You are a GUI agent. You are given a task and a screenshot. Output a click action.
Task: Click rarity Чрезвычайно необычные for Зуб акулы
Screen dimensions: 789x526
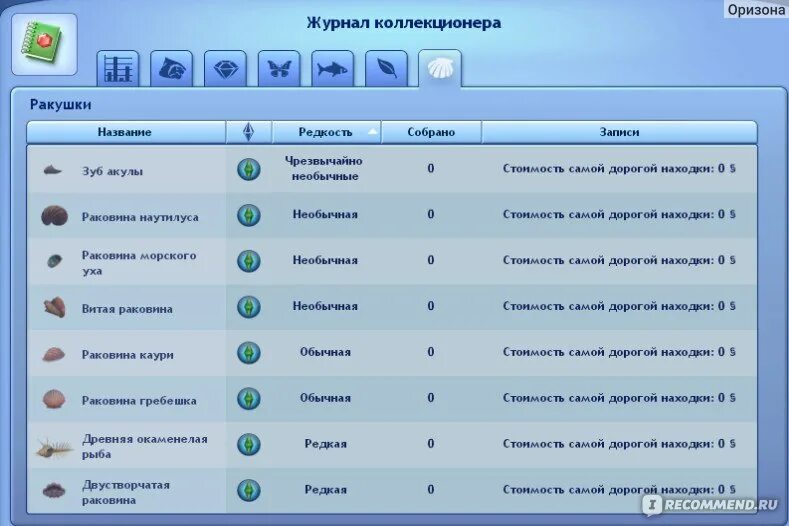(324, 169)
